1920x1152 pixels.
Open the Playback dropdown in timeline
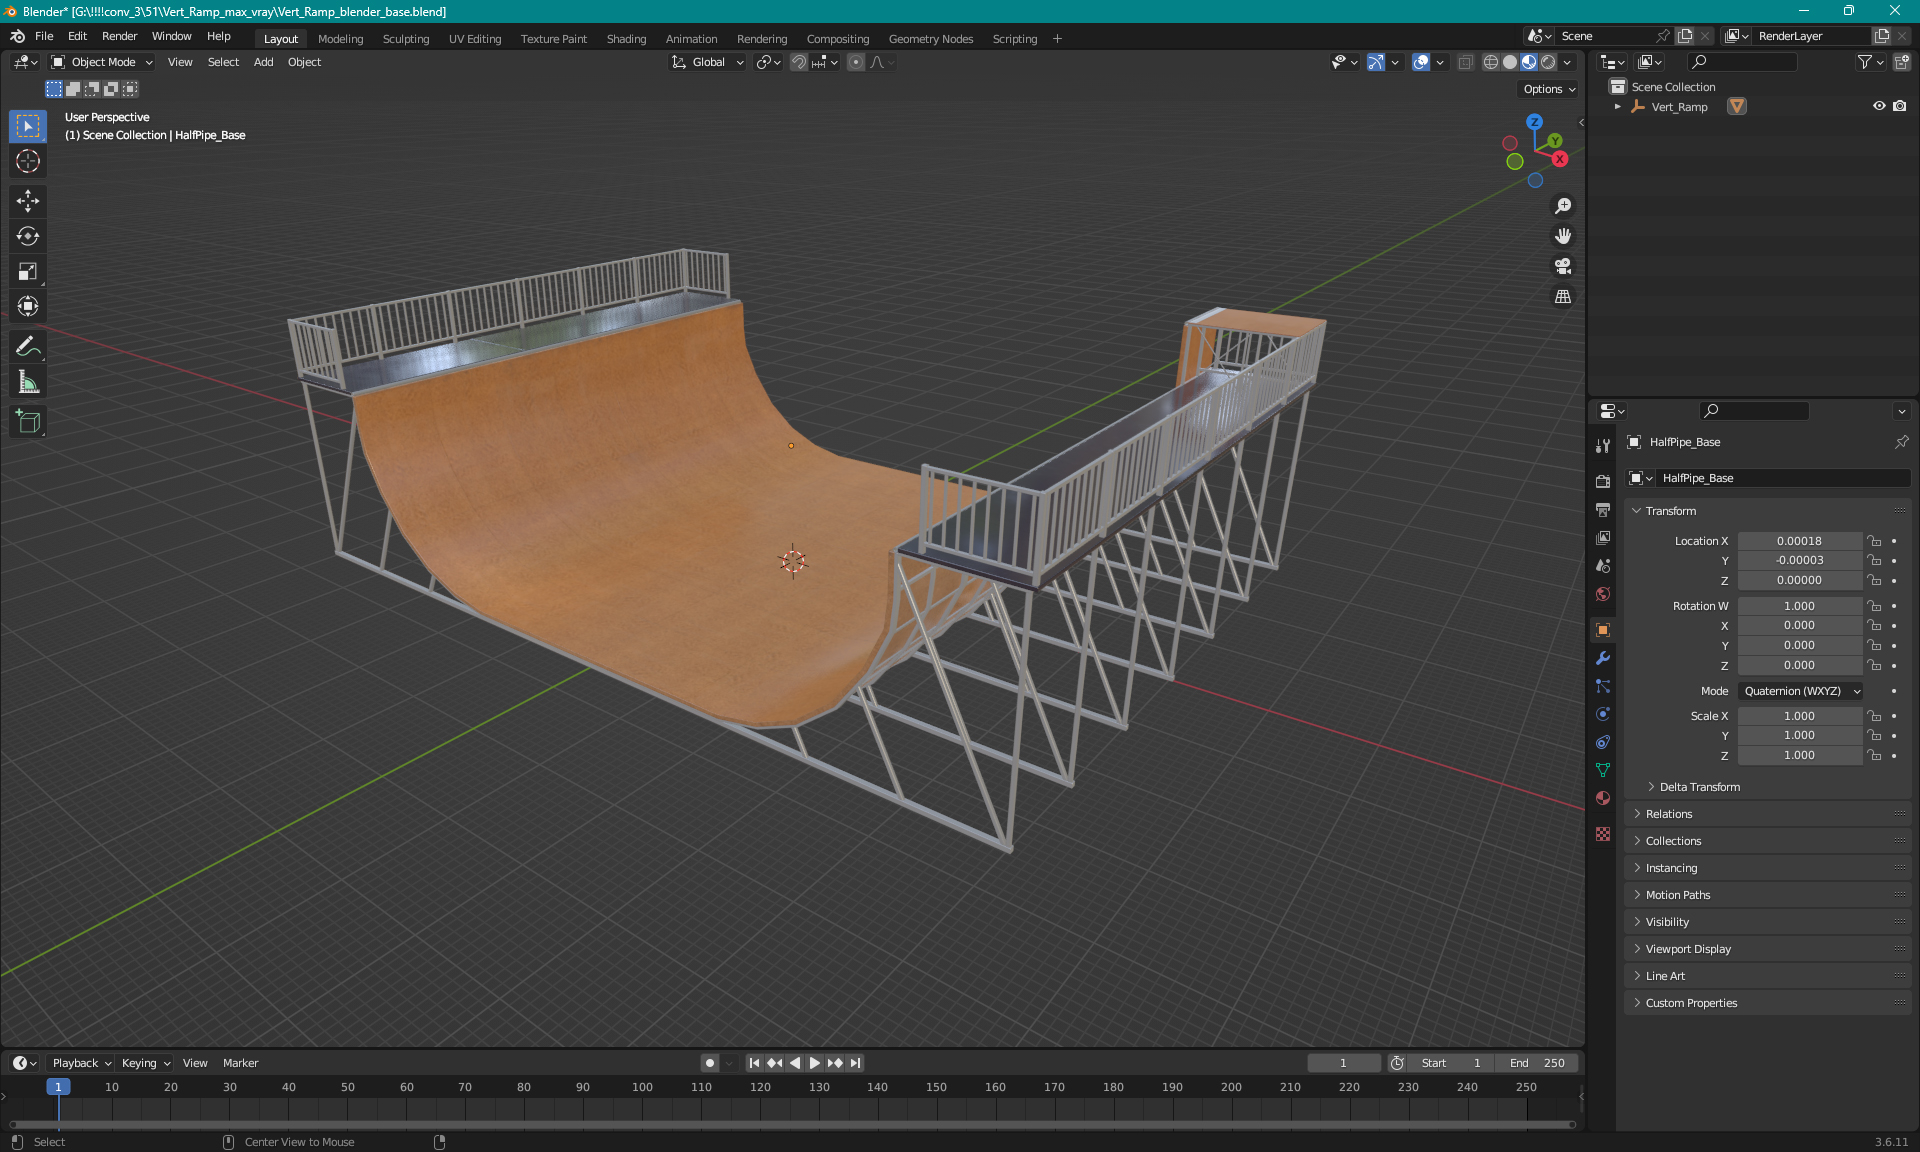(x=81, y=1063)
